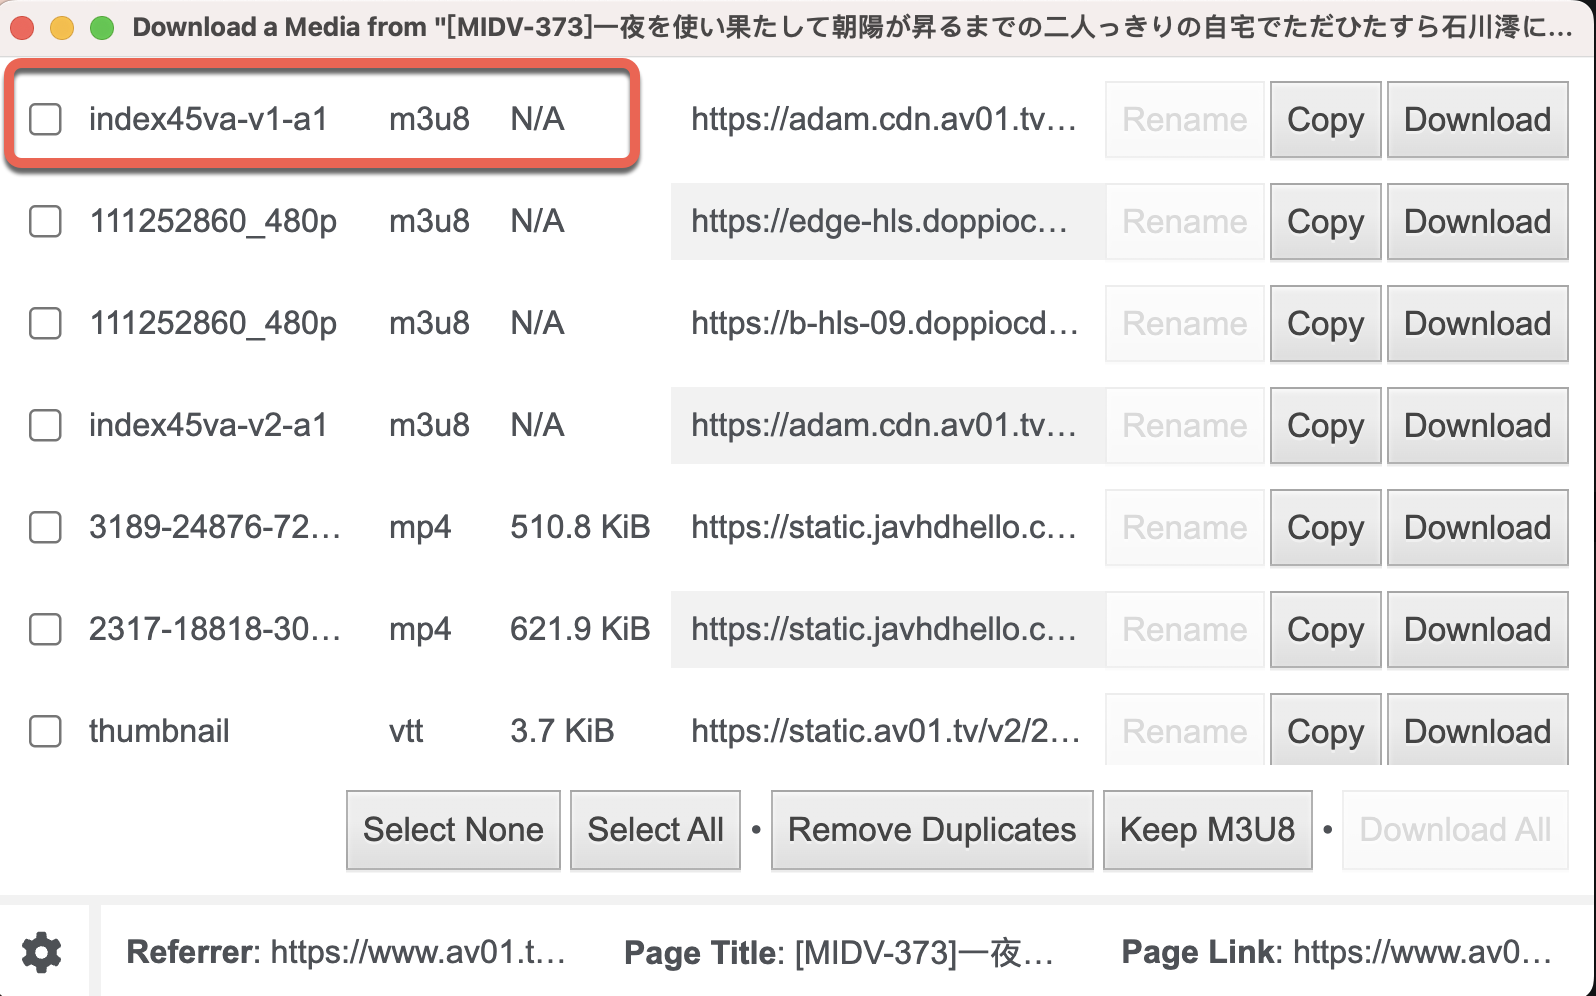The width and height of the screenshot is (1596, 996).
Task: Download the 510.8 KiB mp4 file
Action: [x=1477, y=528]
